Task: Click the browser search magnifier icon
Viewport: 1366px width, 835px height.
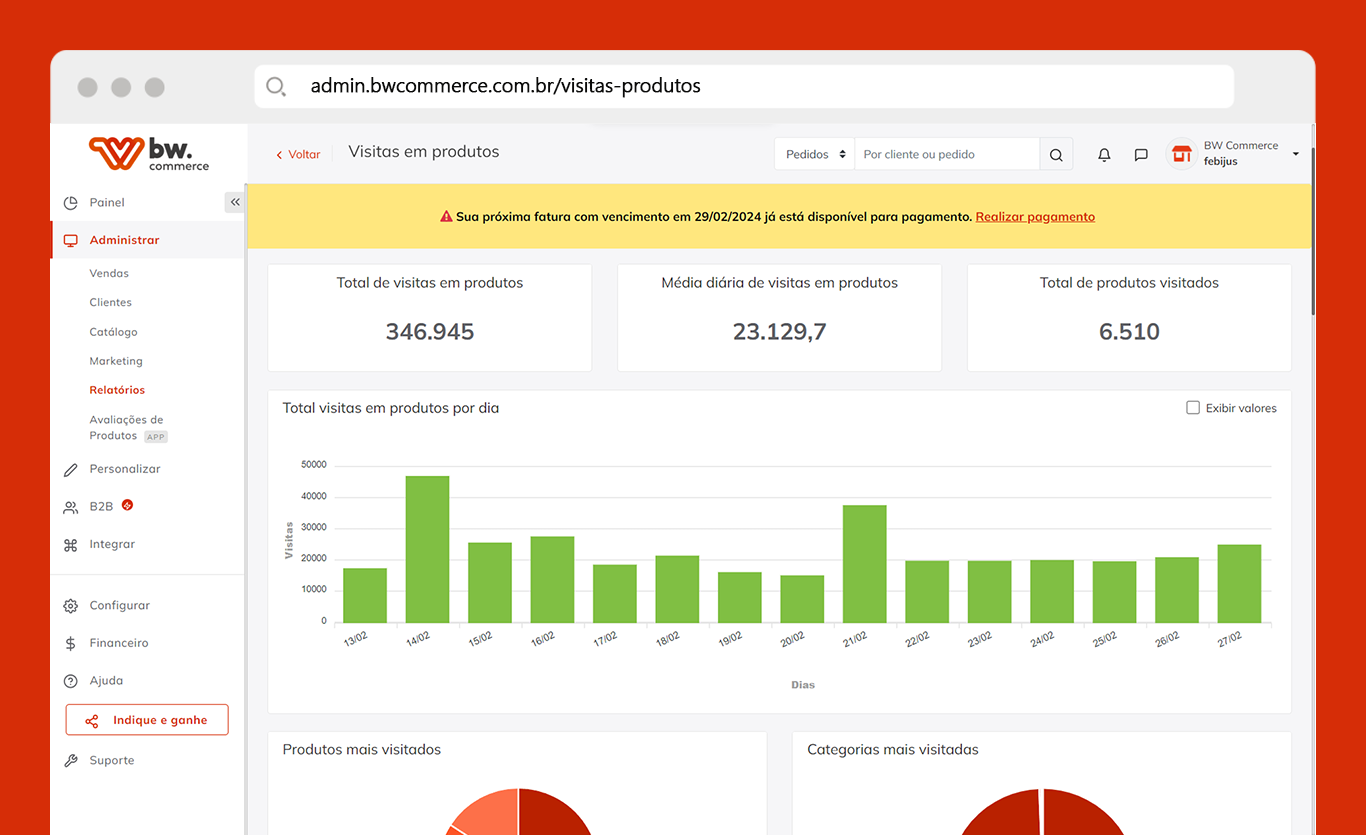Action: (x=276, y=86)
